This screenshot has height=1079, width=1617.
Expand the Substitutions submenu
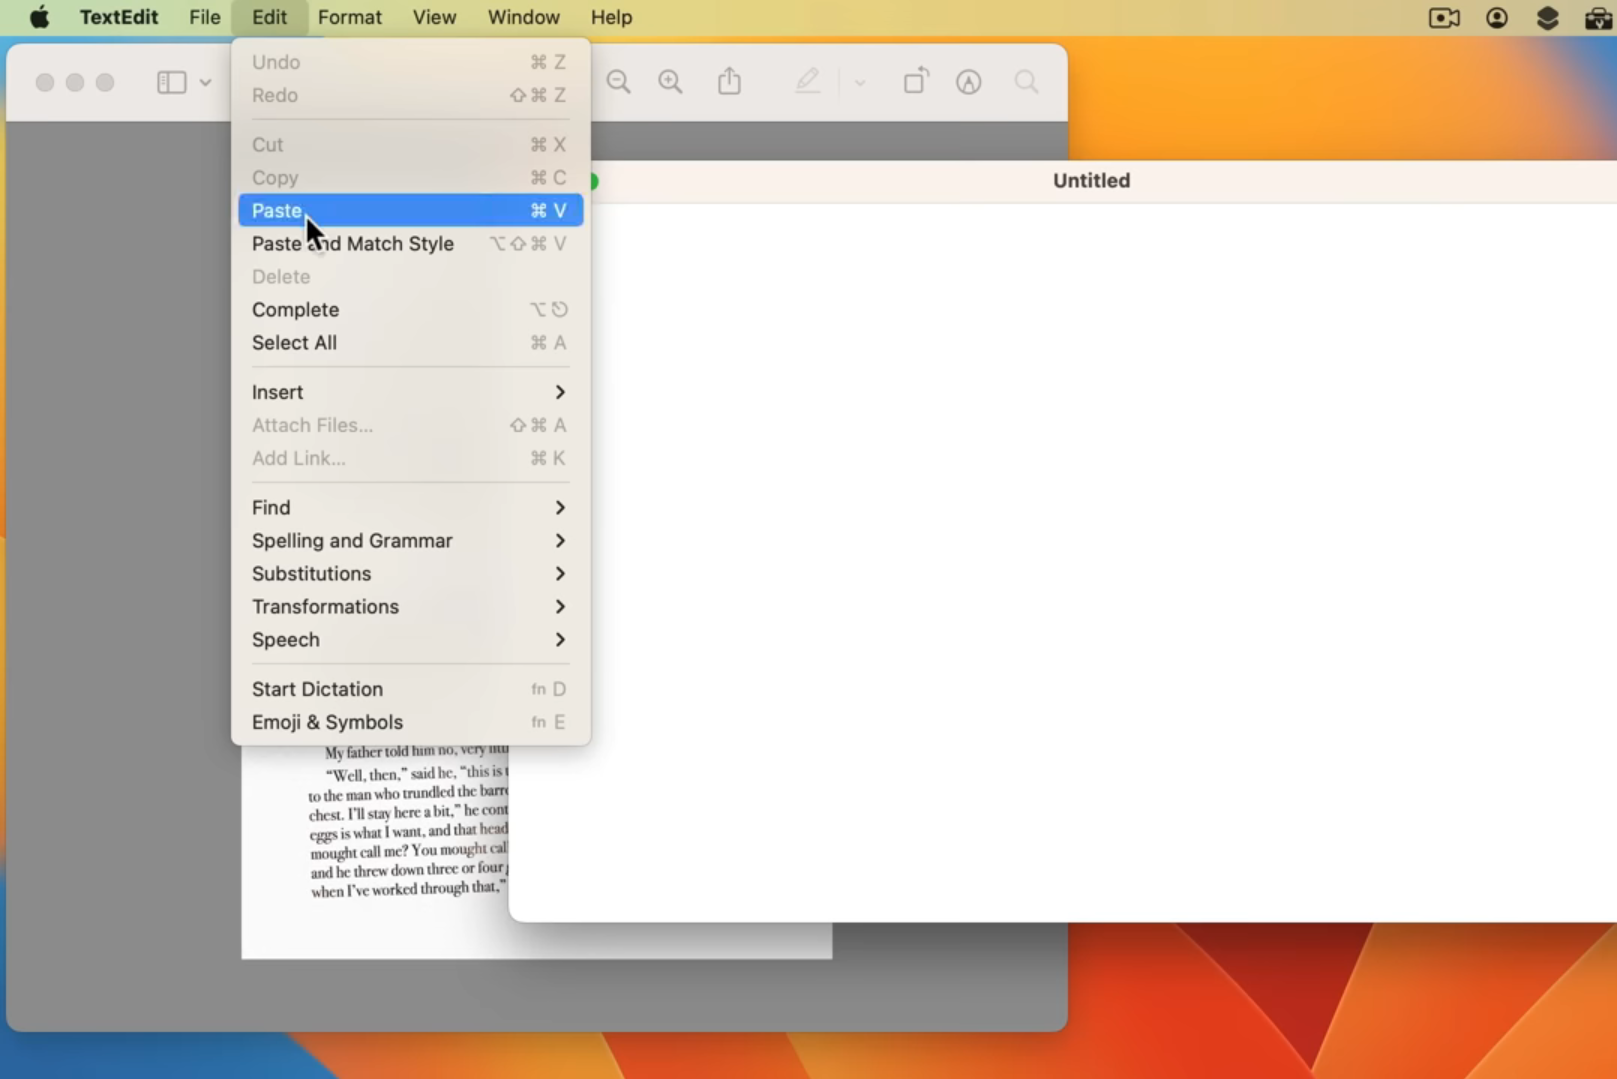[410, 573]
